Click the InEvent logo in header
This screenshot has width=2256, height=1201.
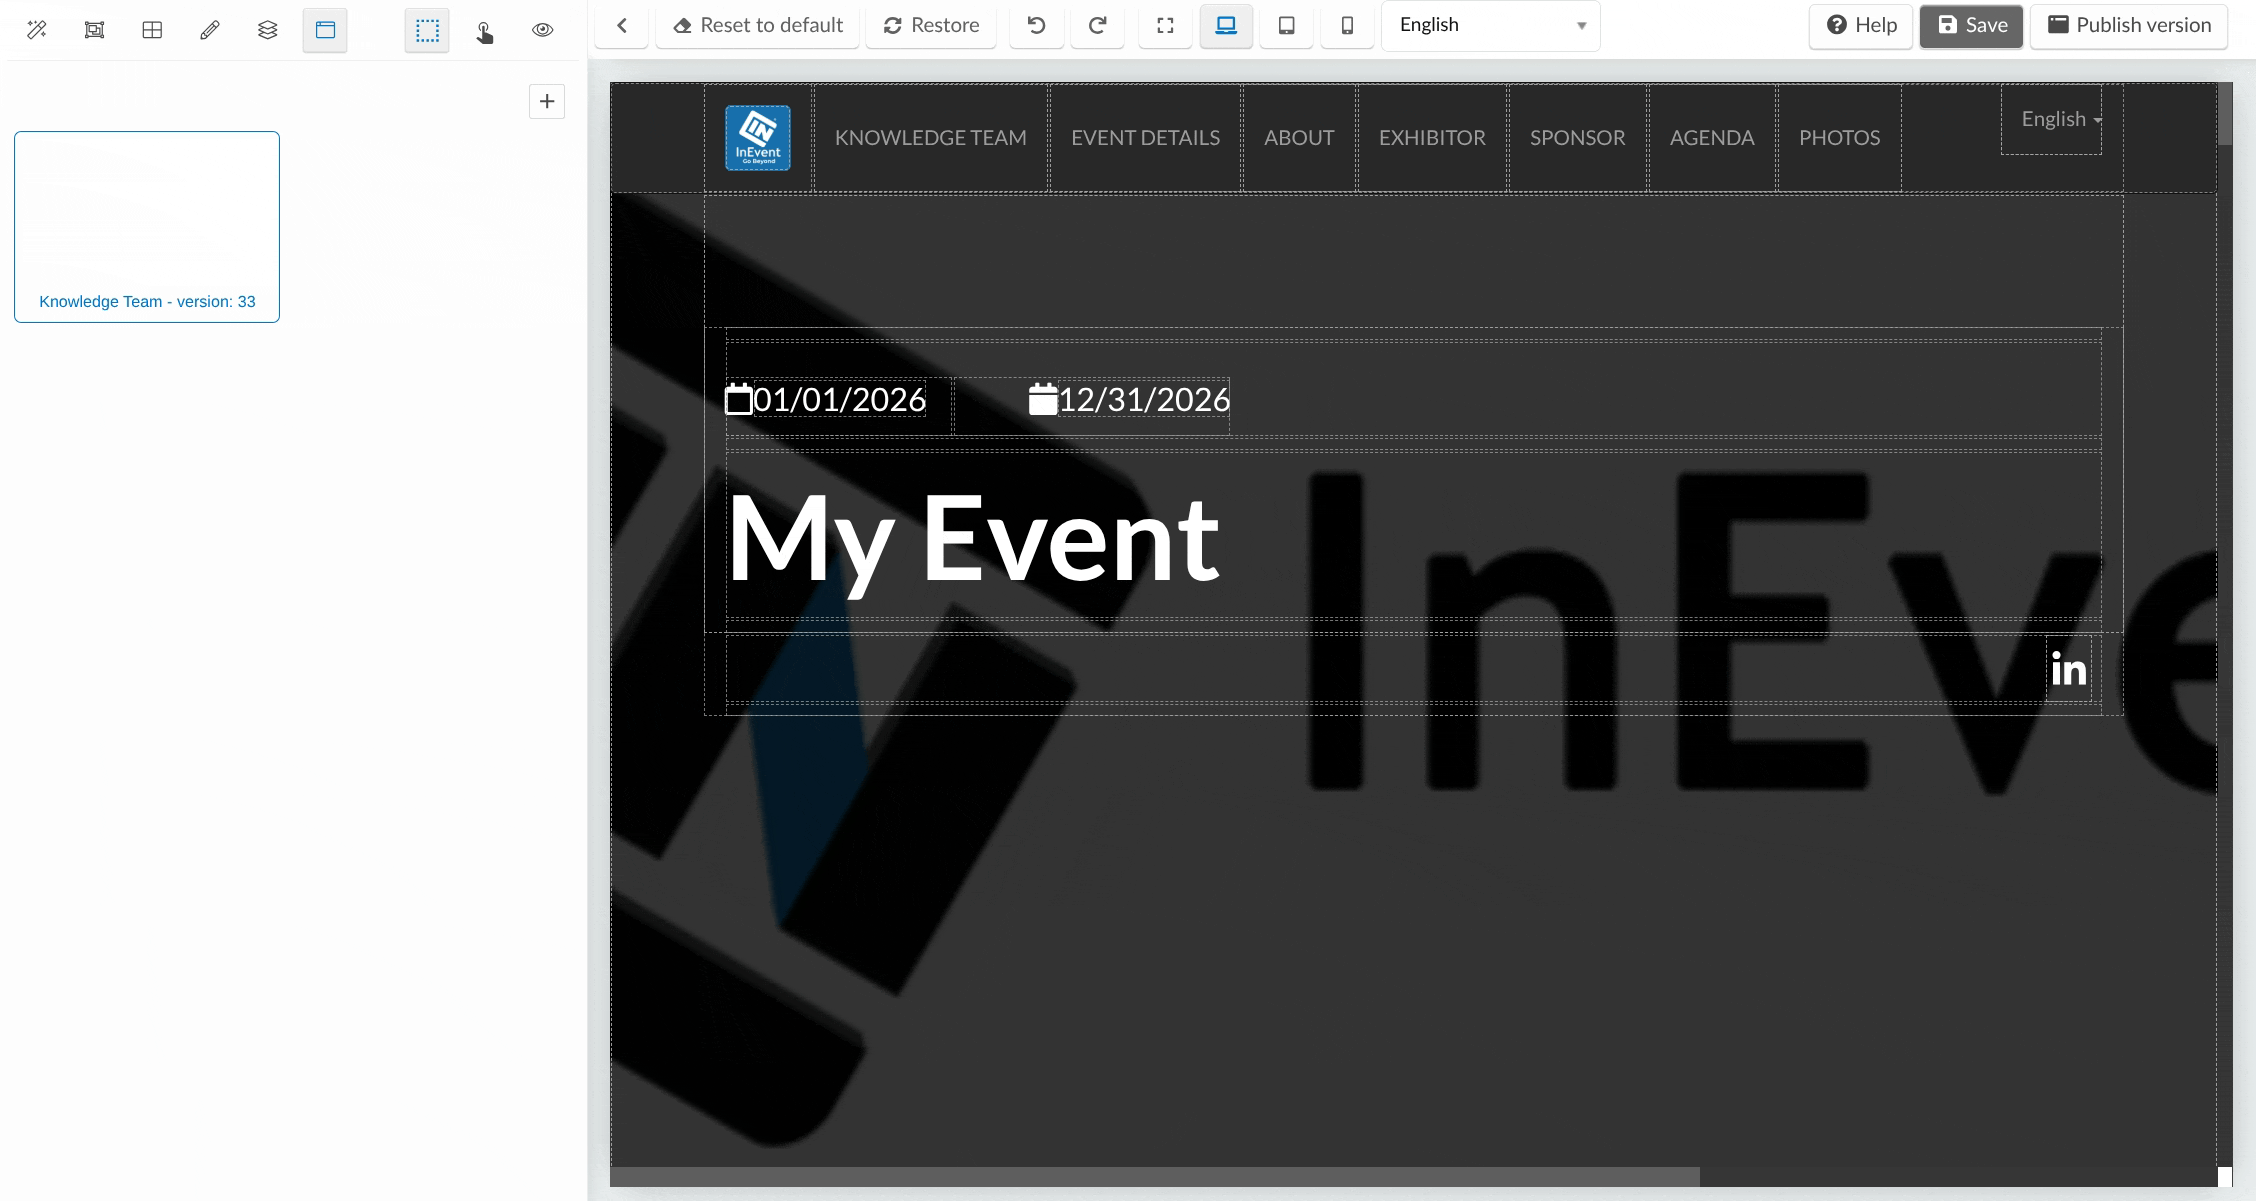point(758,138)
